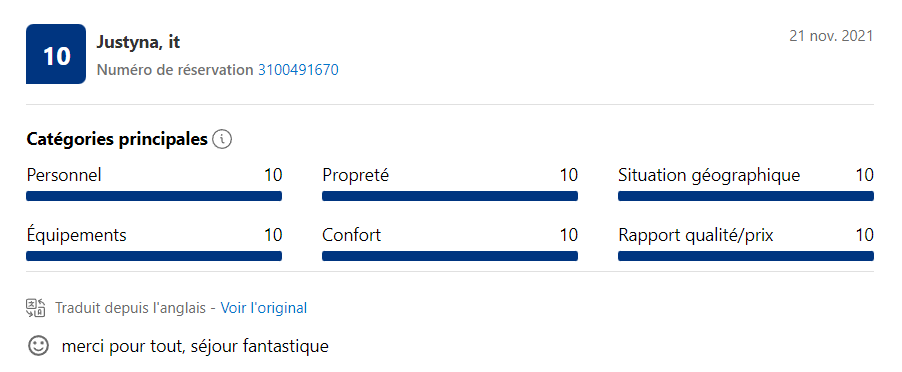Click the Catégories principales heading

point(117,139)
